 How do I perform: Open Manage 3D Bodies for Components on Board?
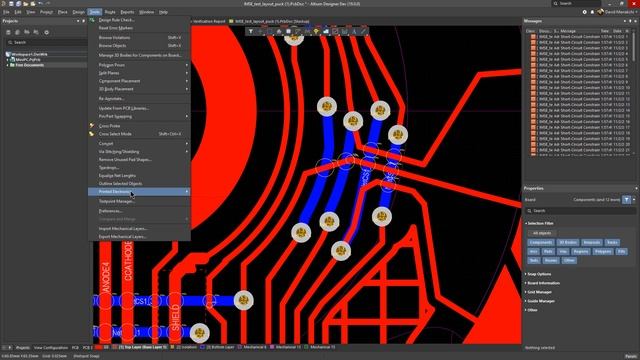pyautogui.click(x=139, y=55)
